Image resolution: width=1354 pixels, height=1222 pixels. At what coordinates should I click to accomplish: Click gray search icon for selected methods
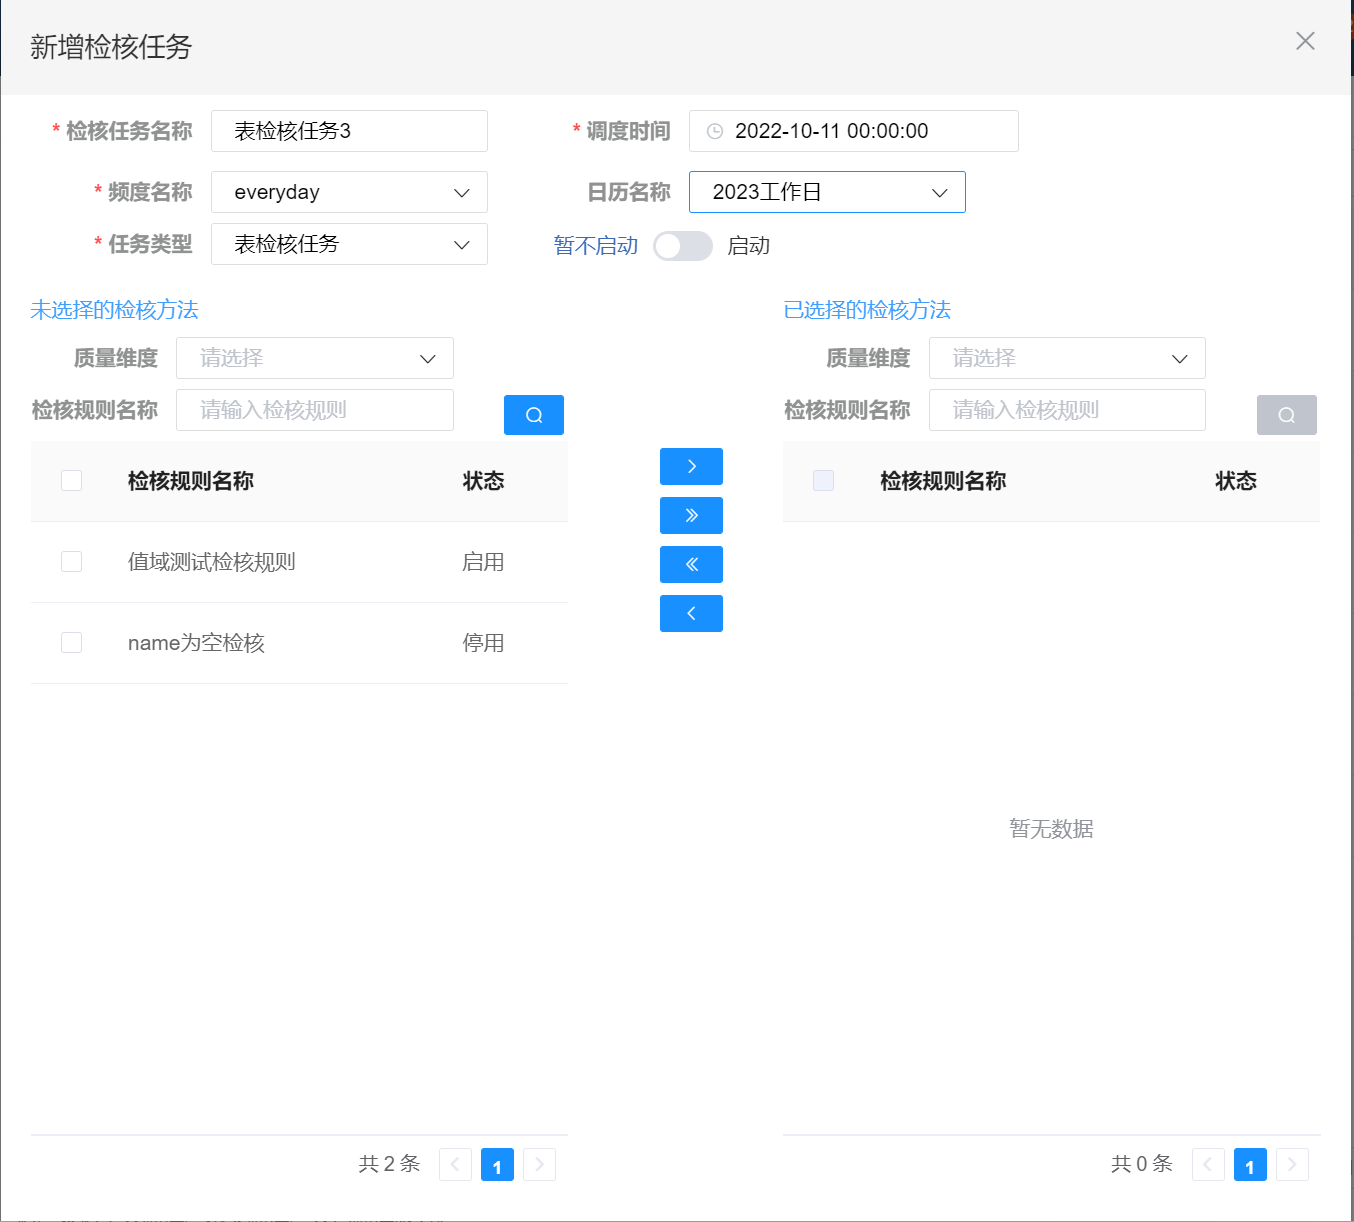(1286, 415)
